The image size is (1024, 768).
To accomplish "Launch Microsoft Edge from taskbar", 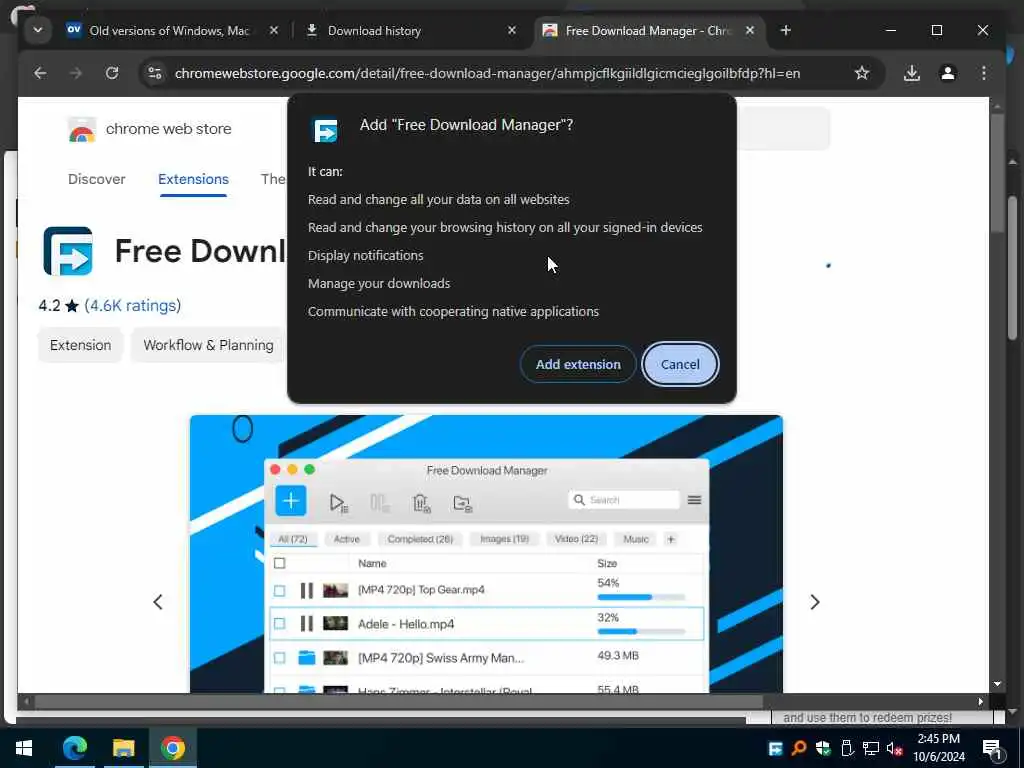I will [x=74, y=748].
